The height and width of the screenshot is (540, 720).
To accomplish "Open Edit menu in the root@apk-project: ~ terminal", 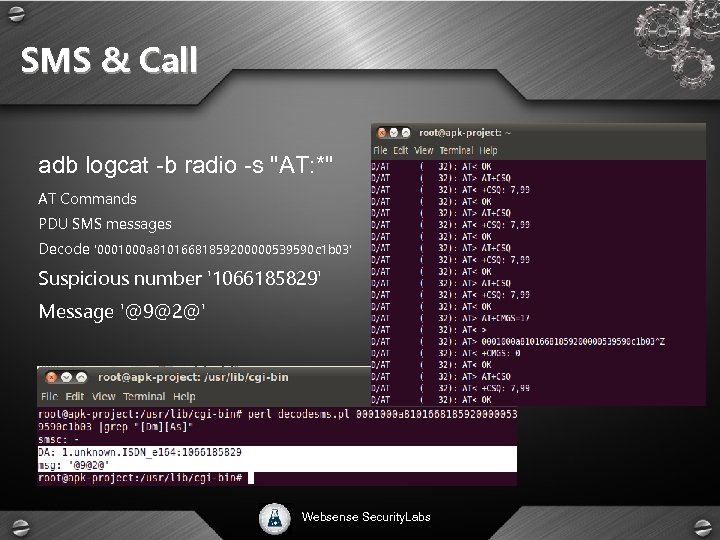I will point(400,150).
